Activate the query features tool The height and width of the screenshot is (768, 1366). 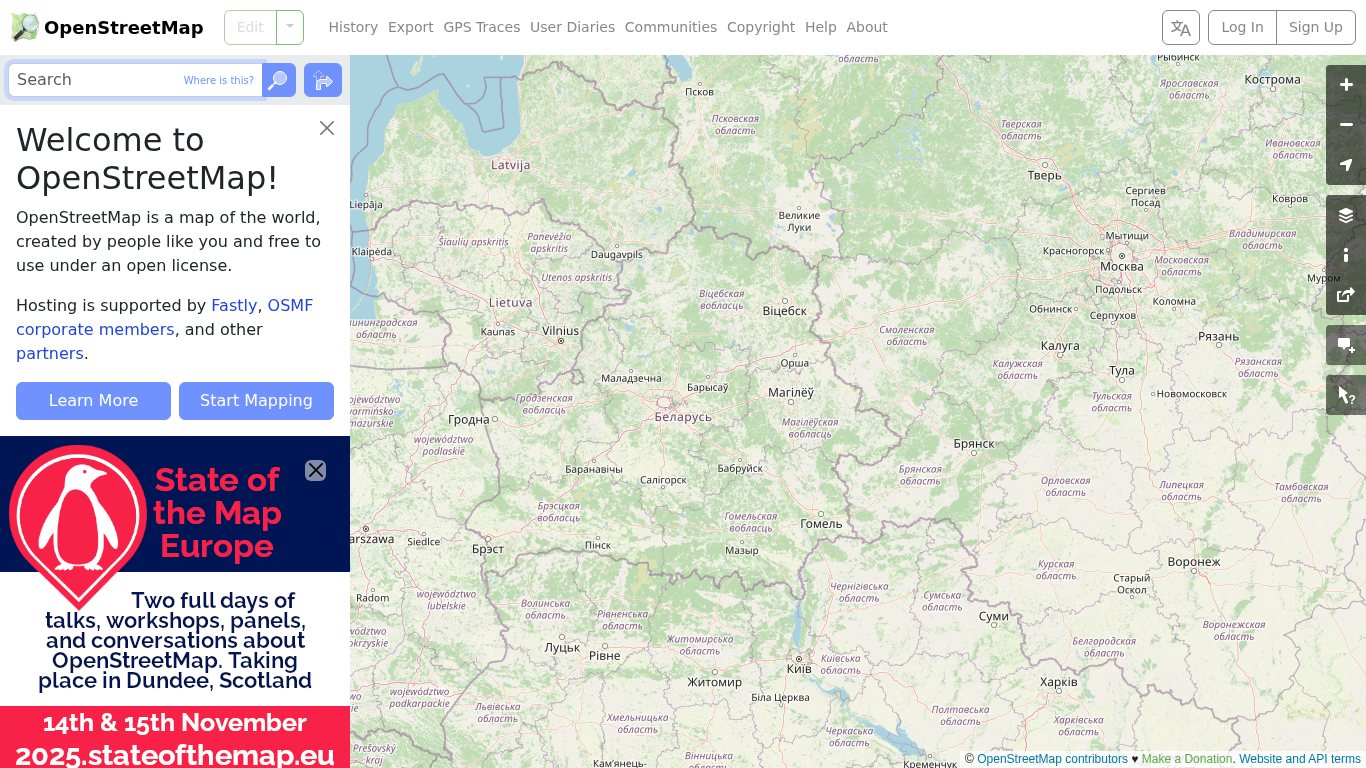(x=1346, y=395)
